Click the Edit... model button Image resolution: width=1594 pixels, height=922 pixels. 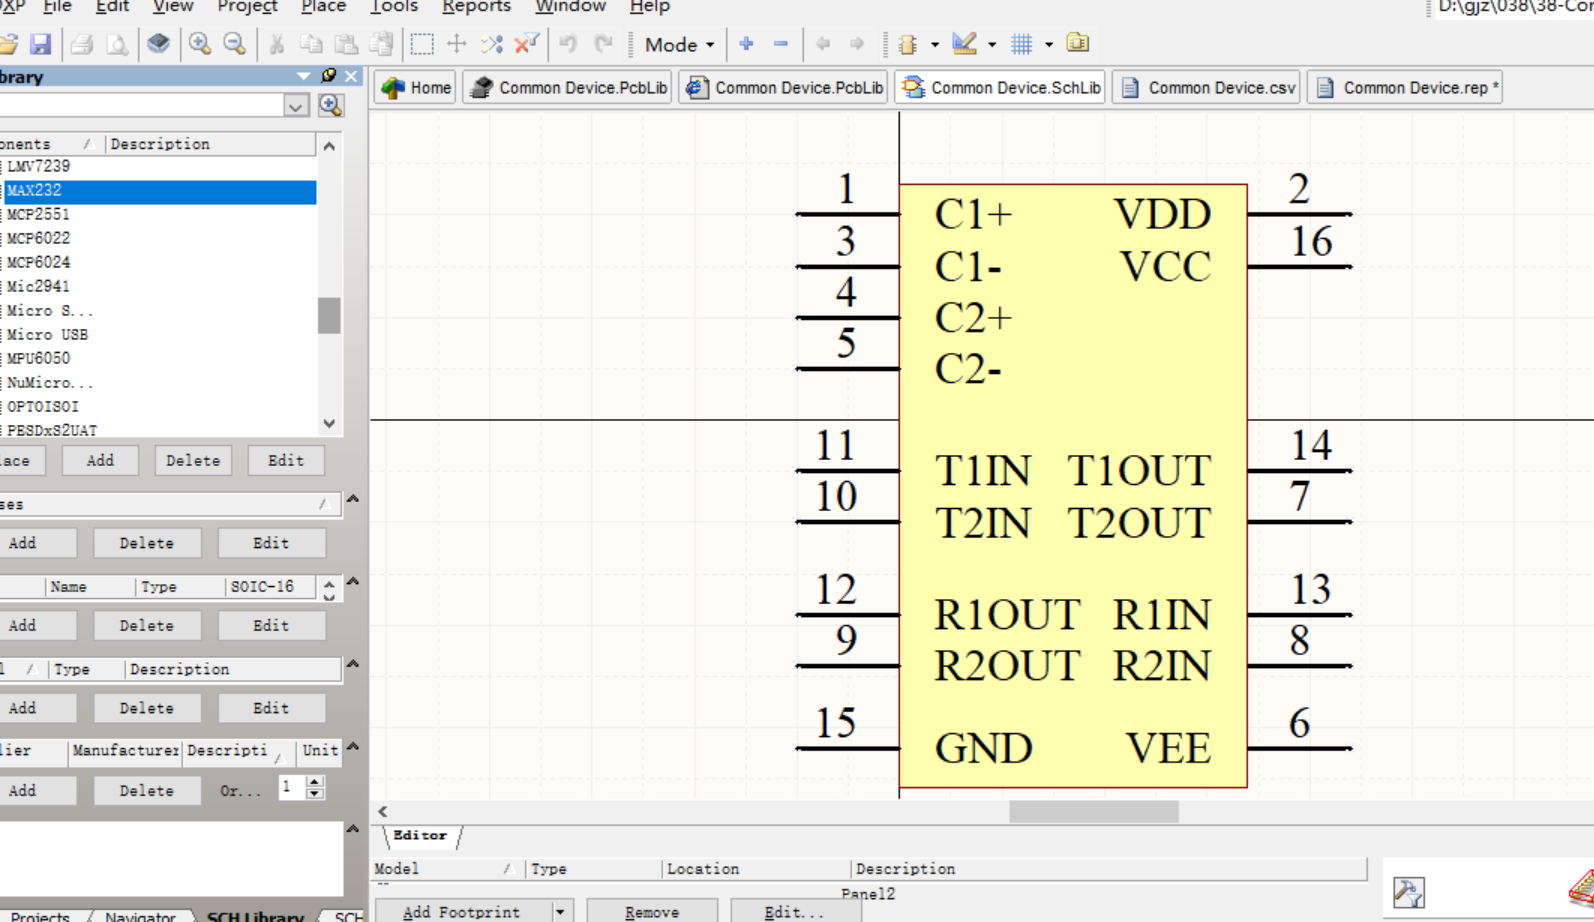pos(794,912)
